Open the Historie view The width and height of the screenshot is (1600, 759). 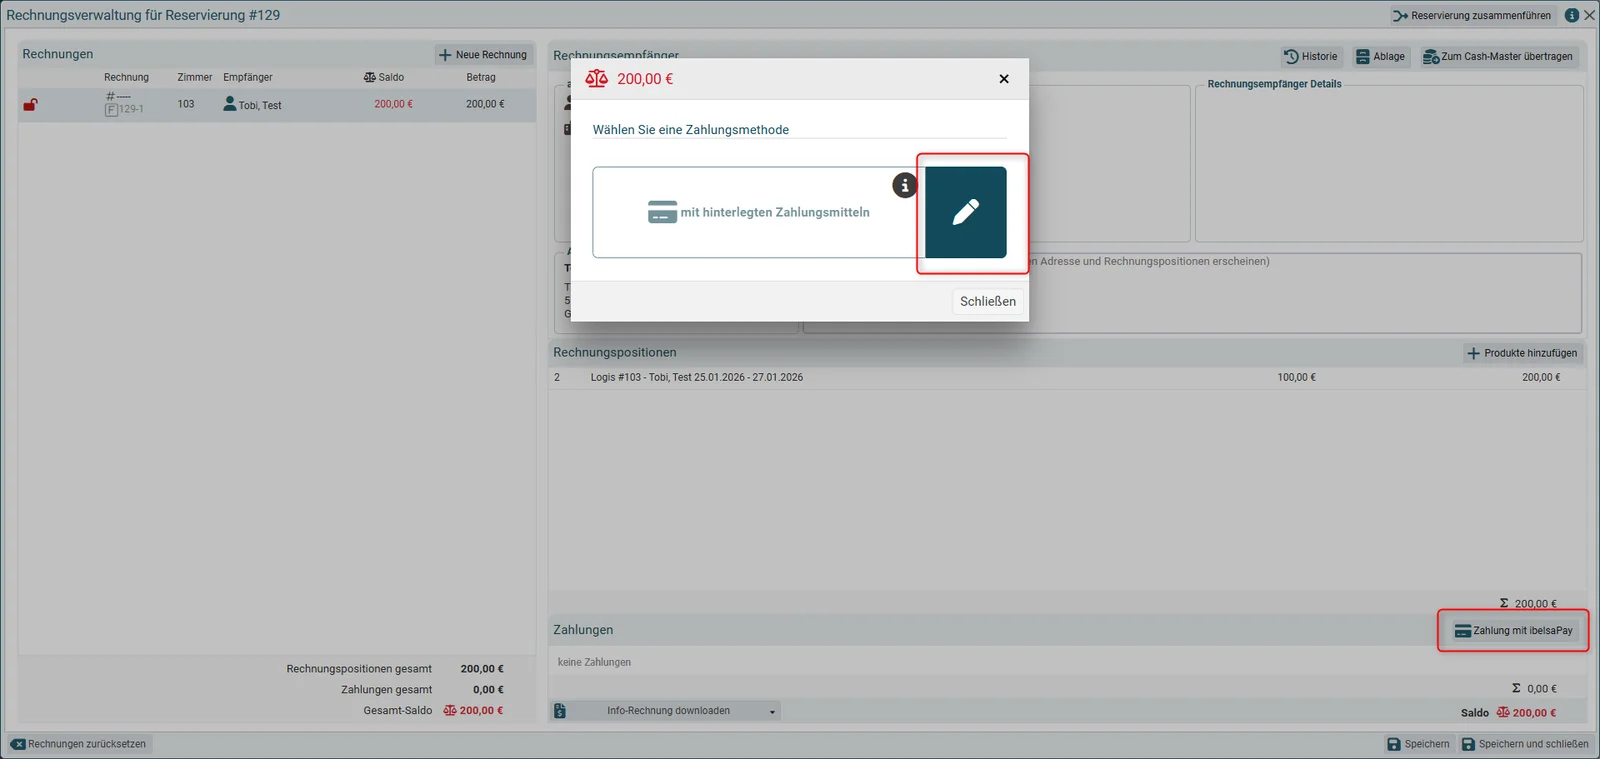click(x=1311, y=57)
